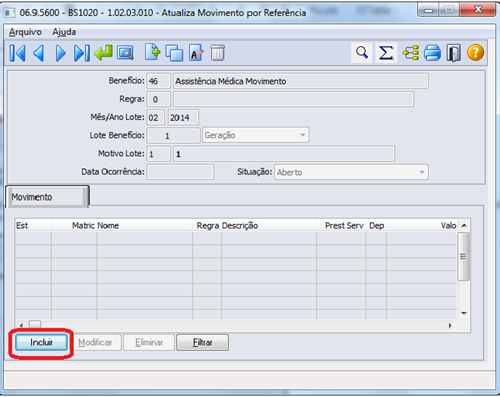Click the Nome column header
The image size is (500, 397).
tap(144, 226)
